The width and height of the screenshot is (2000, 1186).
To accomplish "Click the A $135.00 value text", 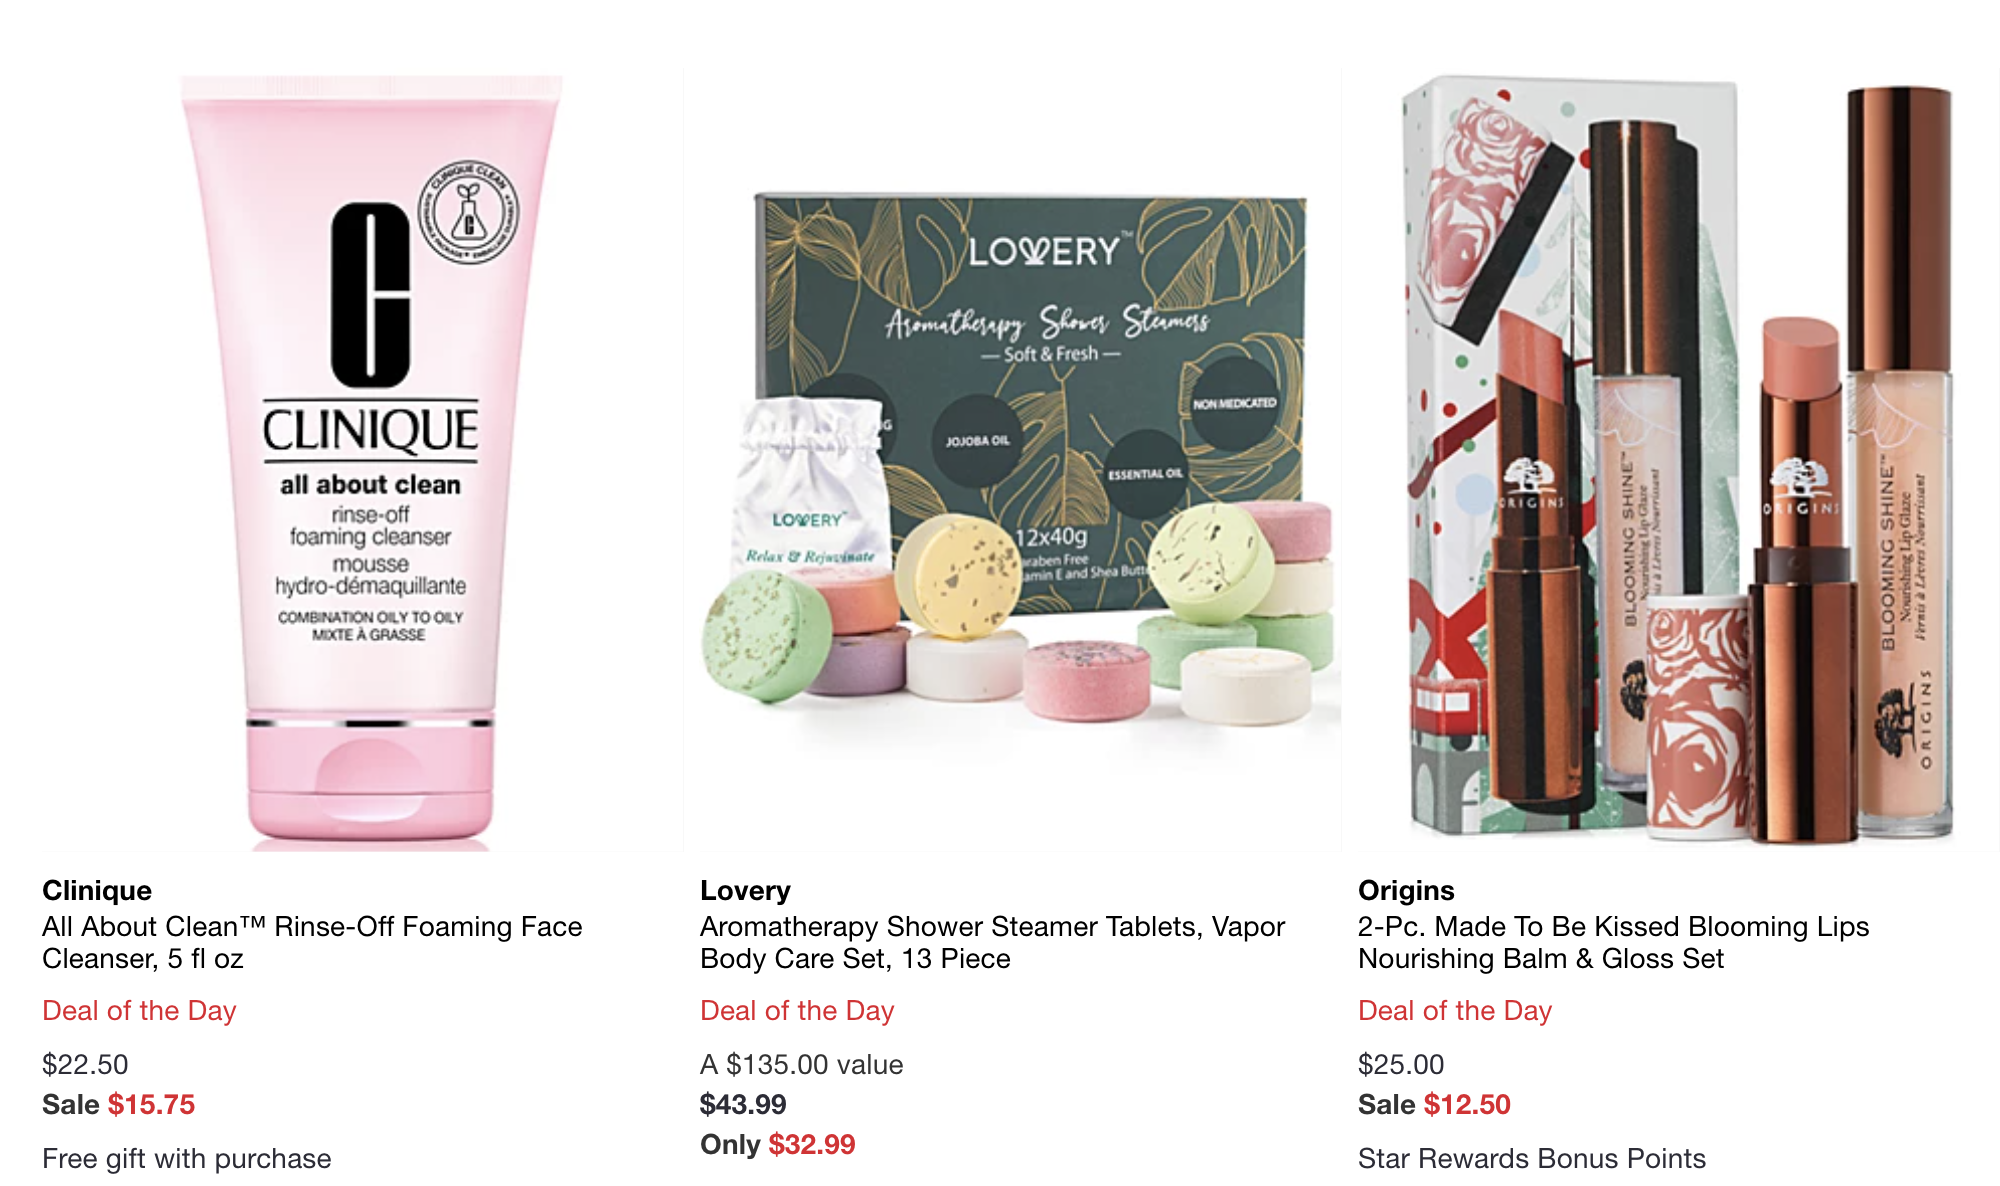I will [x=801, y=1064].
